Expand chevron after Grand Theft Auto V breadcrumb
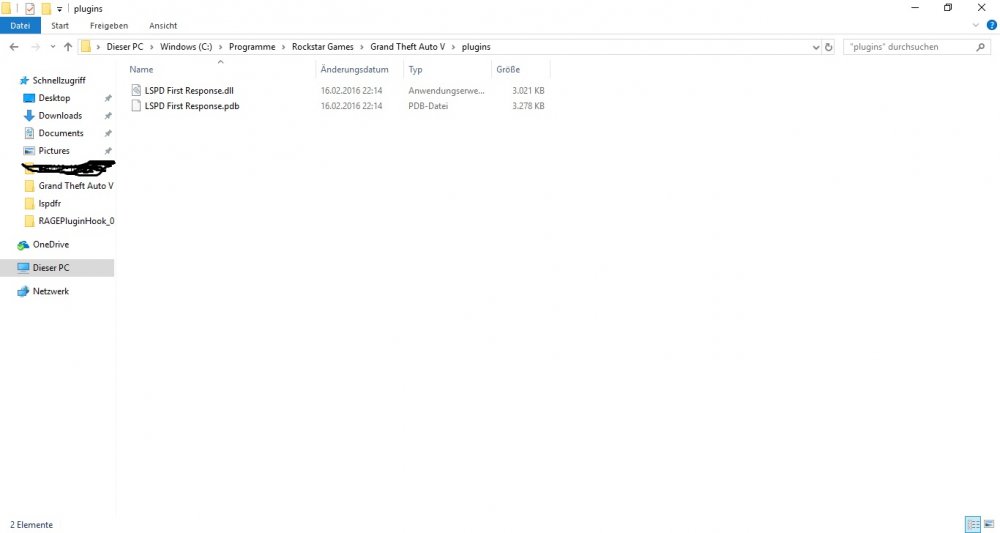 pos(453,47)
